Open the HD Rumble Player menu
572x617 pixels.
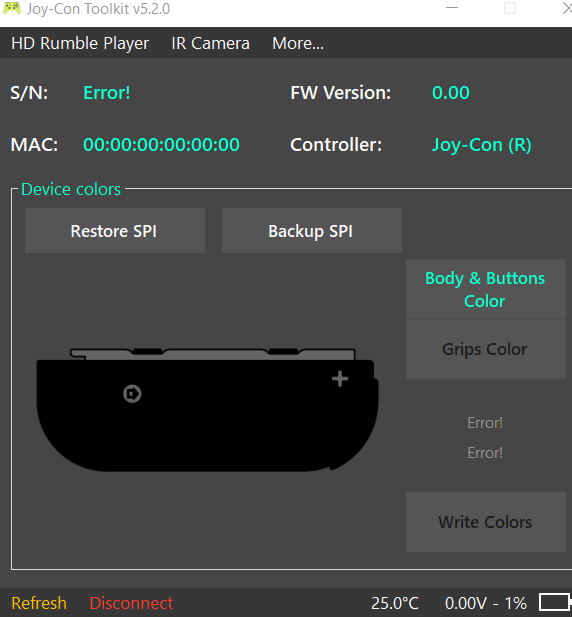[x=80, y=43]
